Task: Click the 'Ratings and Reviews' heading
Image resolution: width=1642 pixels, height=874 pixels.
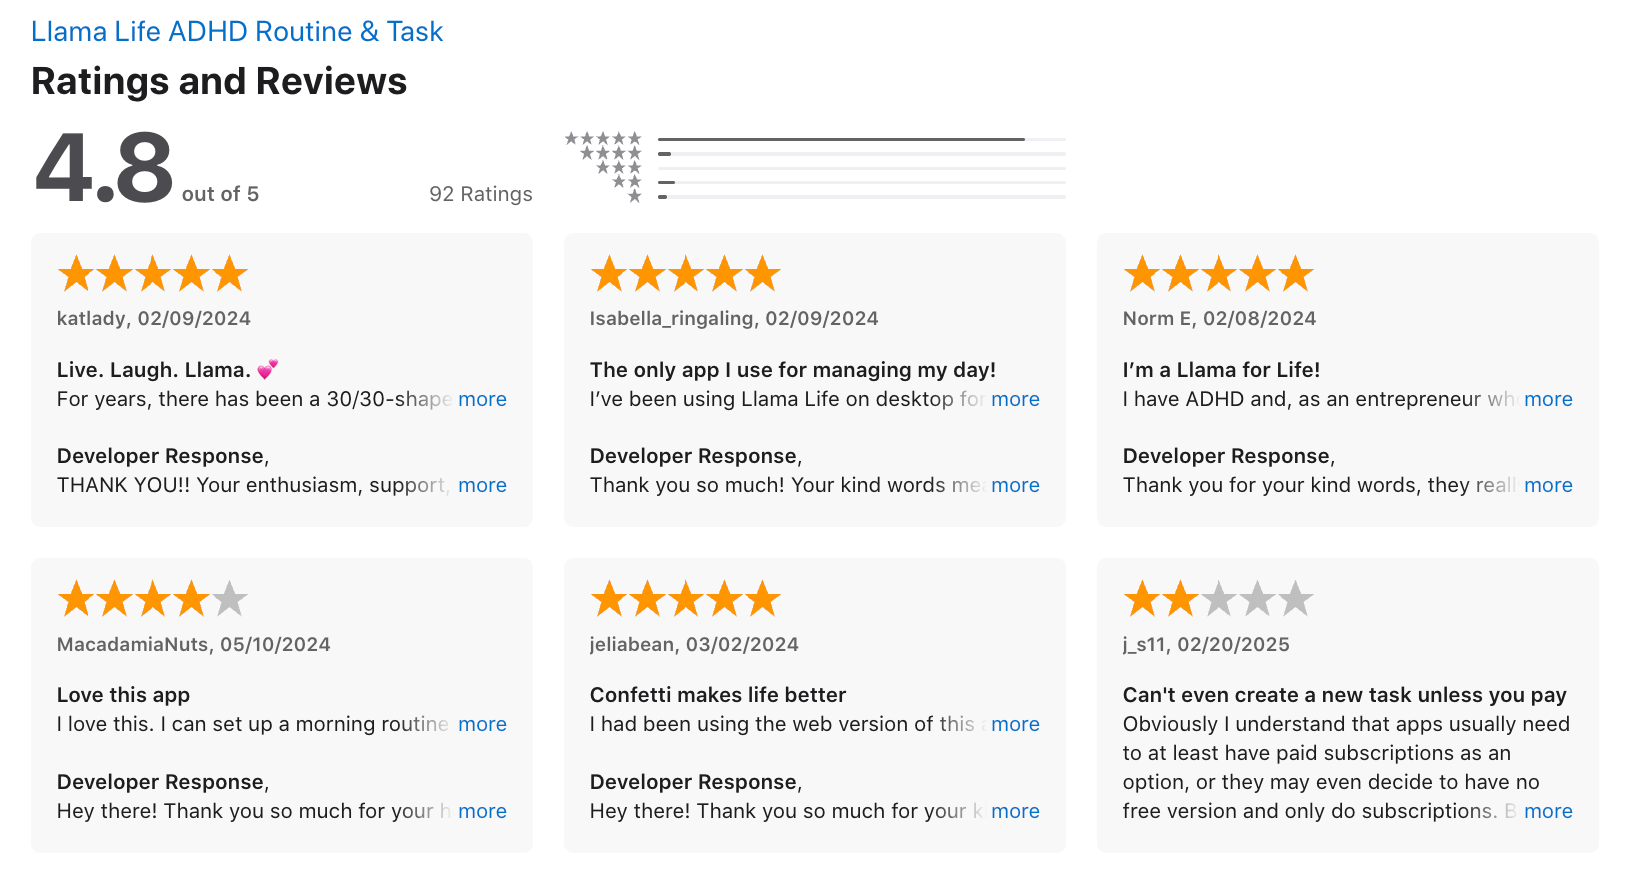Action: tap(219, 82)
